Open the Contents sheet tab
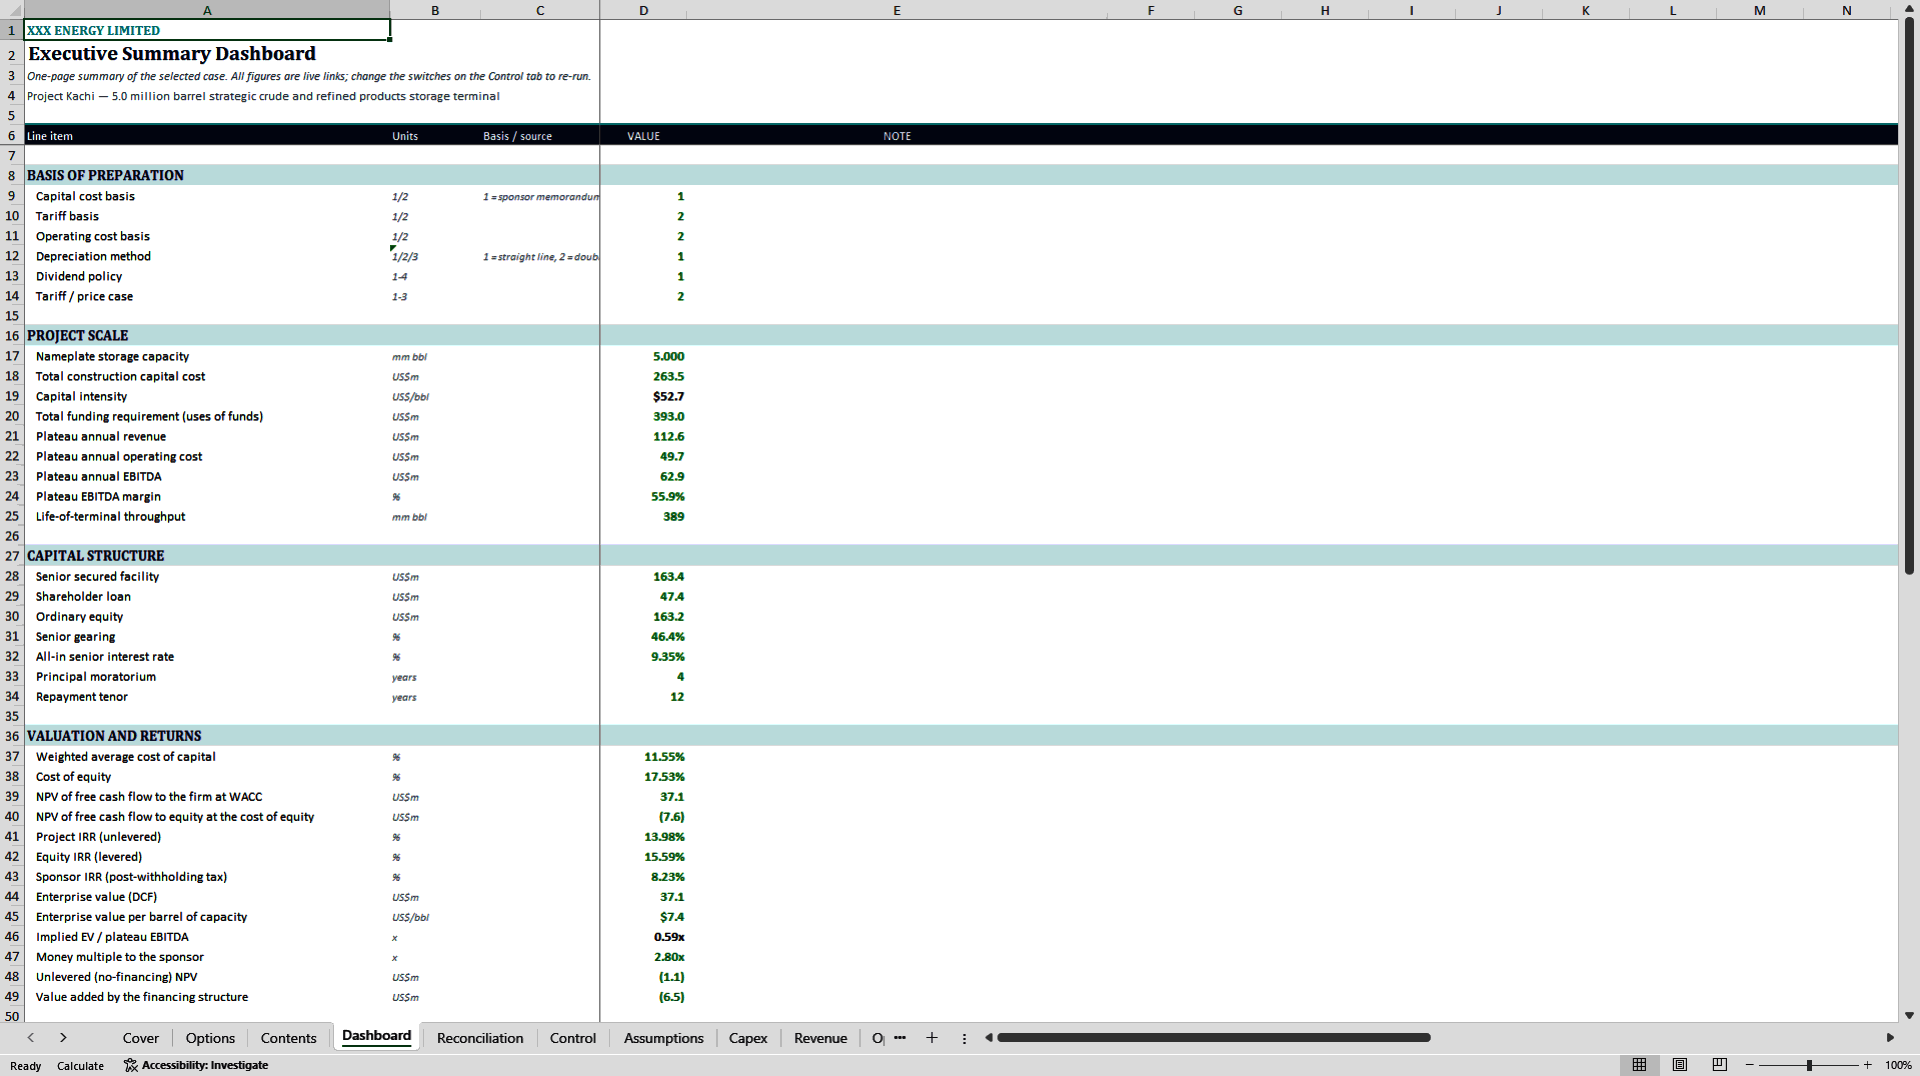 point(288,1038)
